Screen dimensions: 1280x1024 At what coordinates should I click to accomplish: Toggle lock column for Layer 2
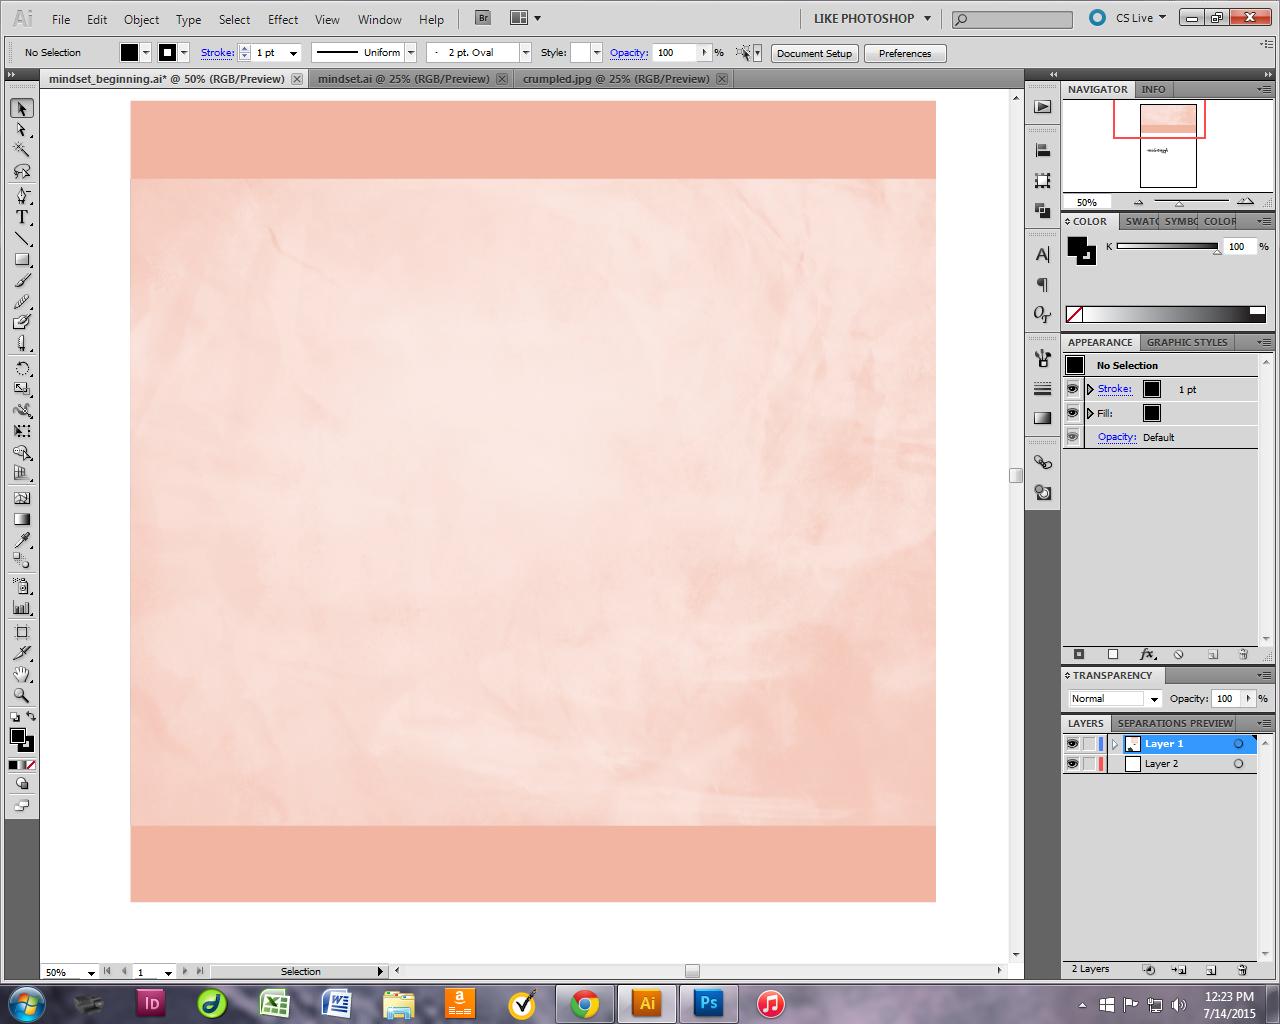[x=1089, y=764]
